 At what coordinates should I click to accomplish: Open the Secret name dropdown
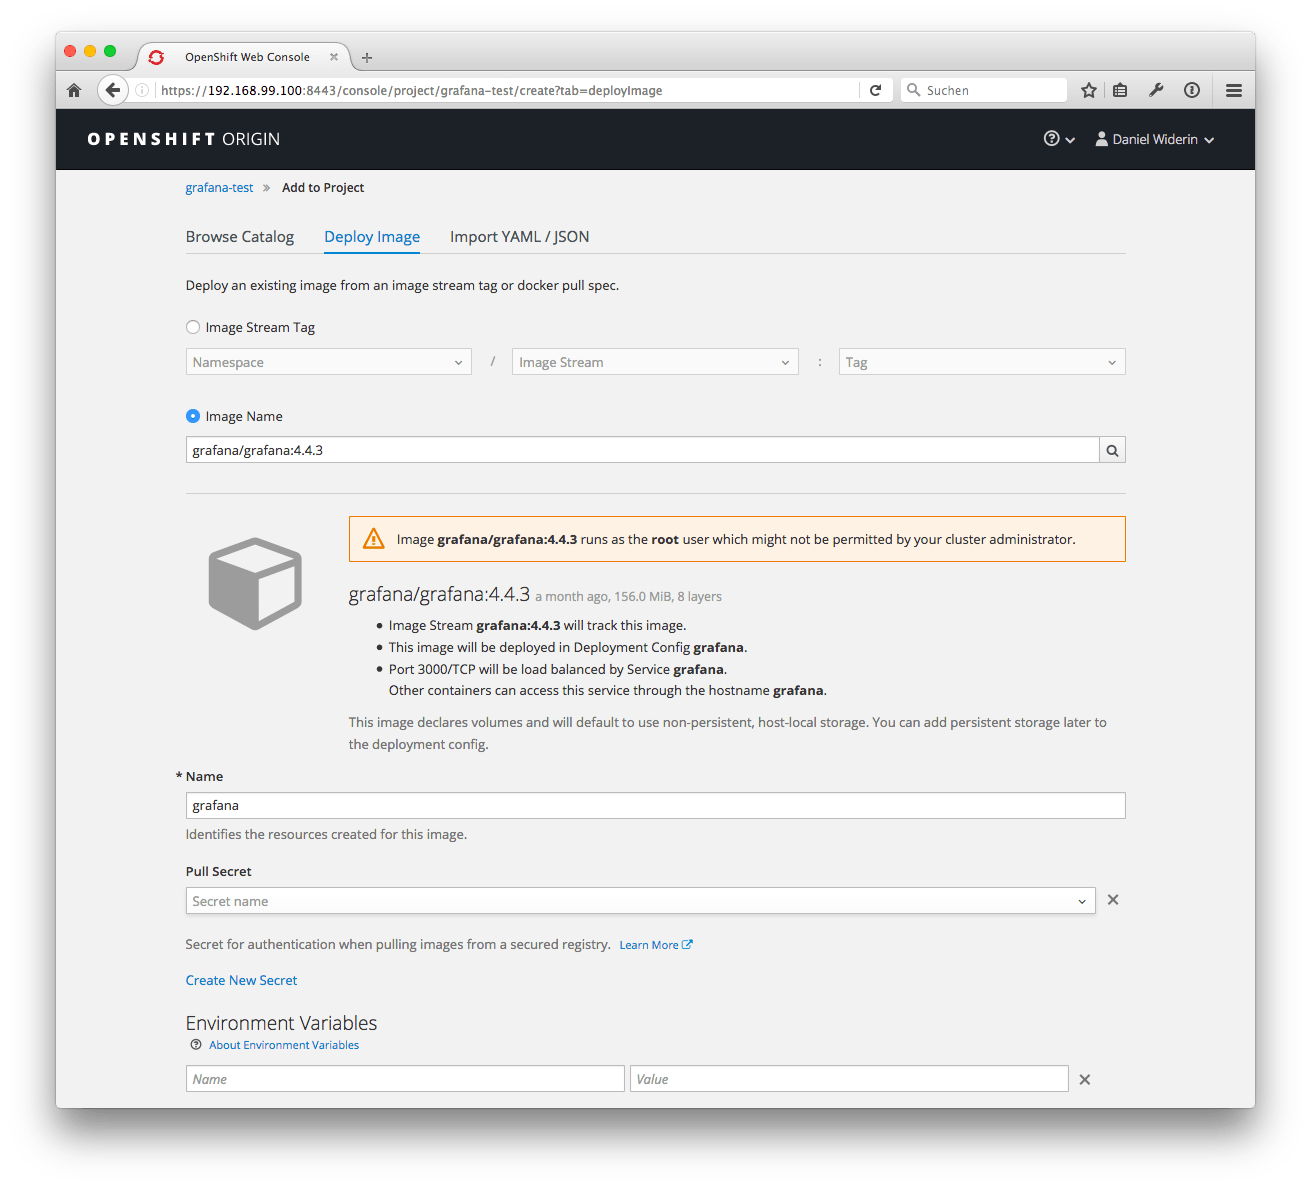coord(641,901)
